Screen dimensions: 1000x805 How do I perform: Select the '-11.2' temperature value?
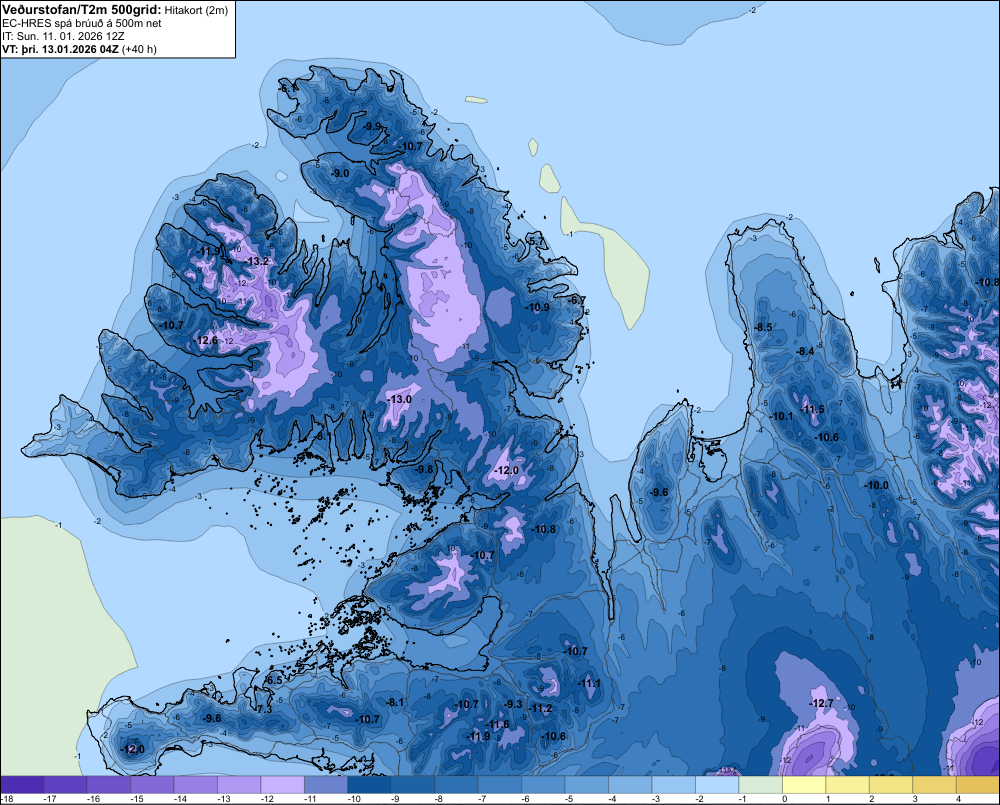coord(541,709)
